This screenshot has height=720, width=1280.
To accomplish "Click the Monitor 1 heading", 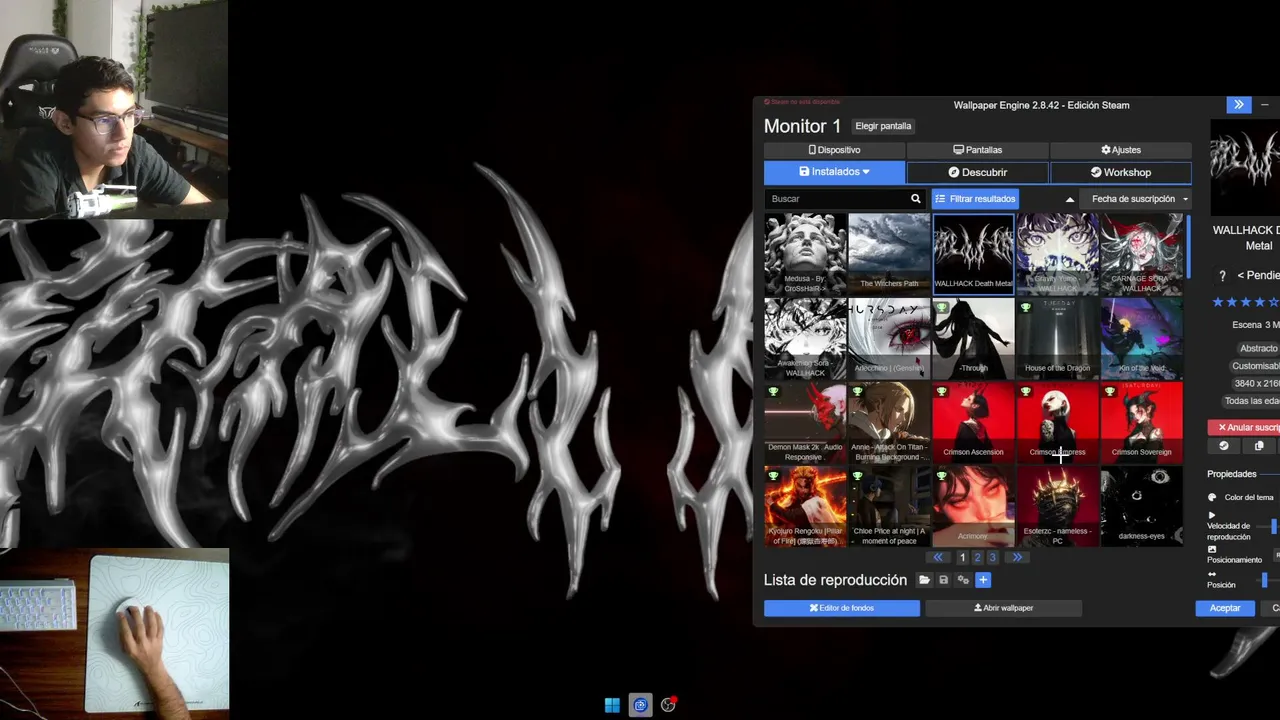I will pyautogui.click(x=802, y=126).
